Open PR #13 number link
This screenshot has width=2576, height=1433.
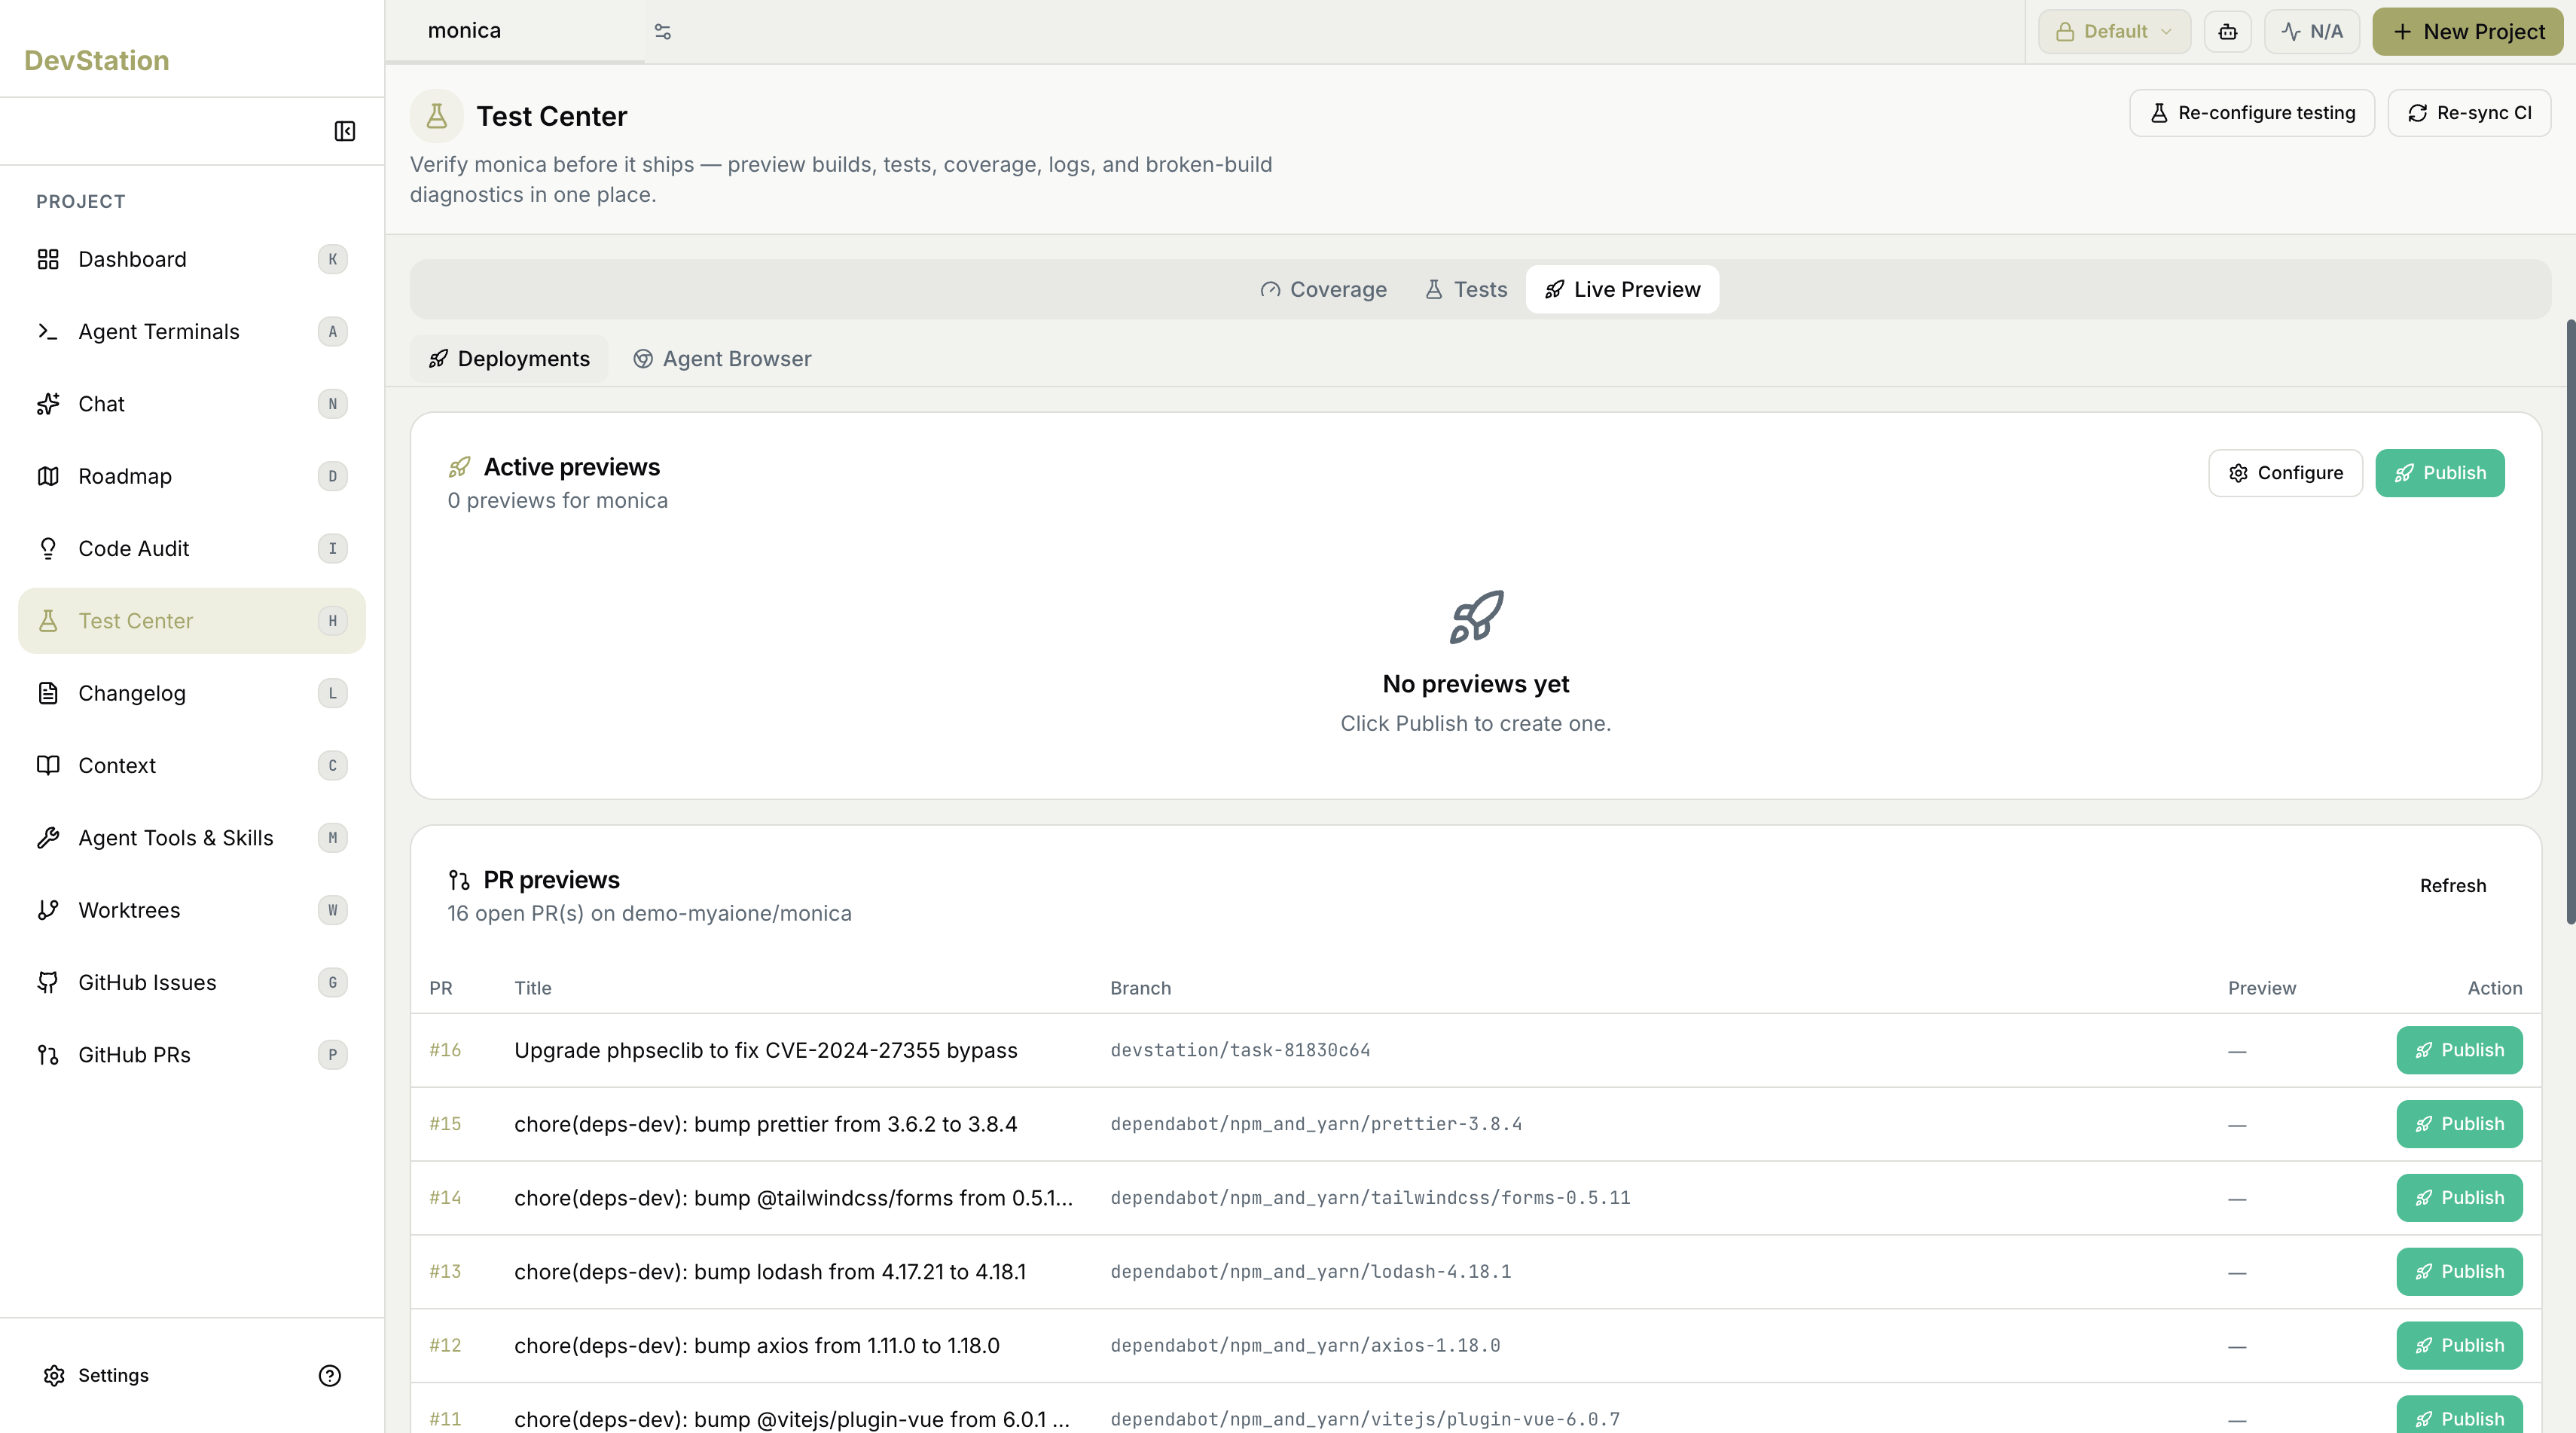click(x=445, y=1272)
